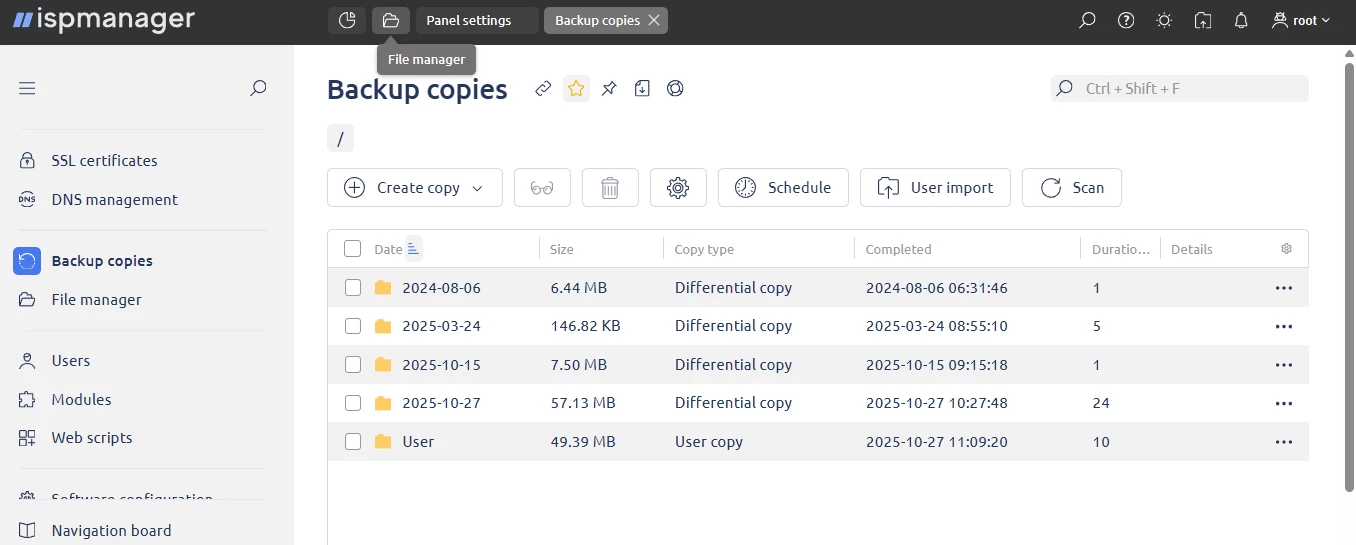Click the glasses view button

pyautogui.click(x=542, y=187)
